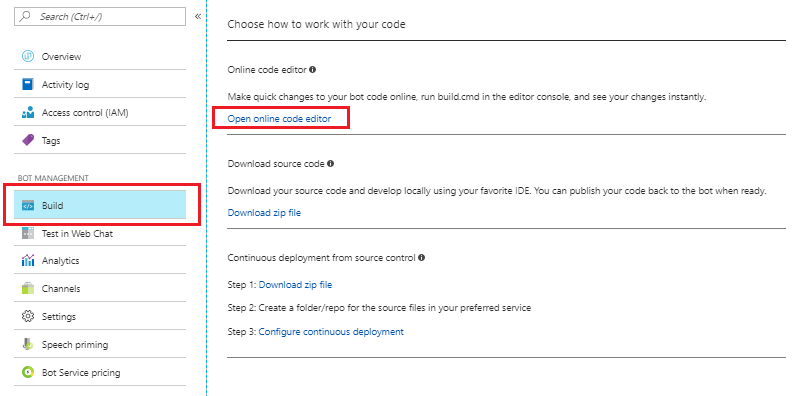This screenshot has height=396, width=795.
Task: Click the Channels box icon
Action: click(x=27, y=289)
